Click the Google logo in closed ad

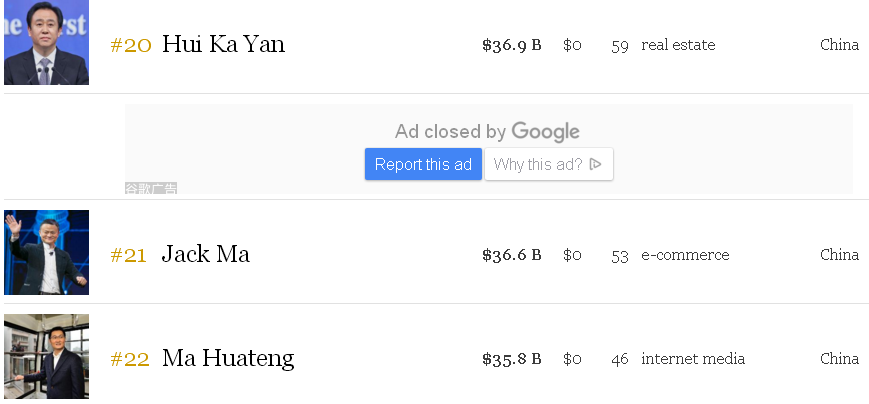coord(545,131)
